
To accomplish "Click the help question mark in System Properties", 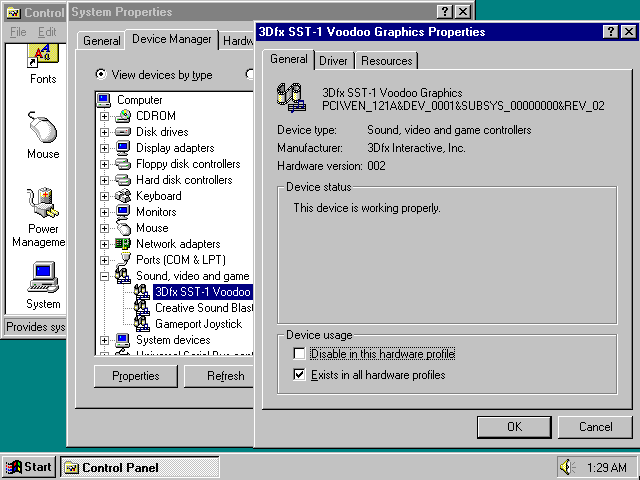I will [445, 12].
